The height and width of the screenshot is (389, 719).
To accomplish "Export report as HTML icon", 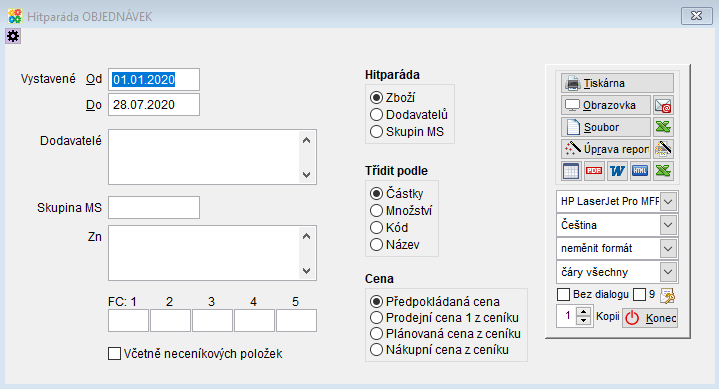I will tap(640, 171).
